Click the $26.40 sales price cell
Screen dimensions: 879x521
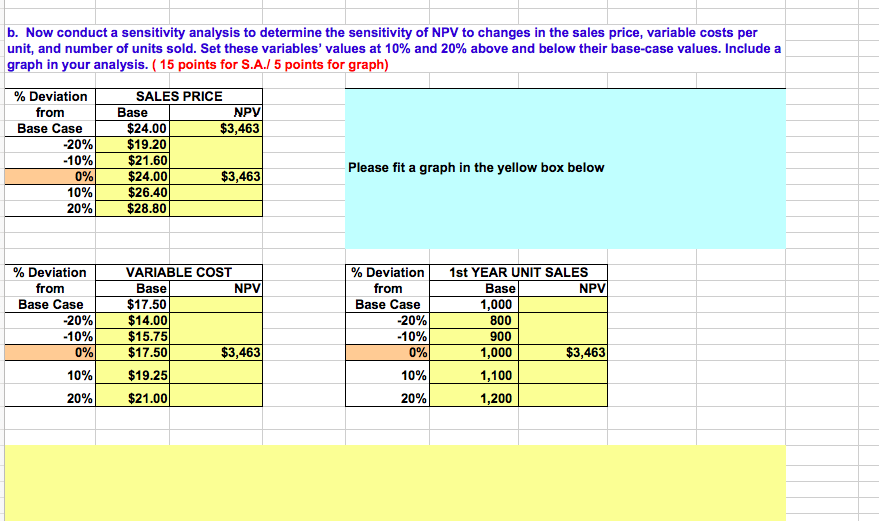coord(132,192)
